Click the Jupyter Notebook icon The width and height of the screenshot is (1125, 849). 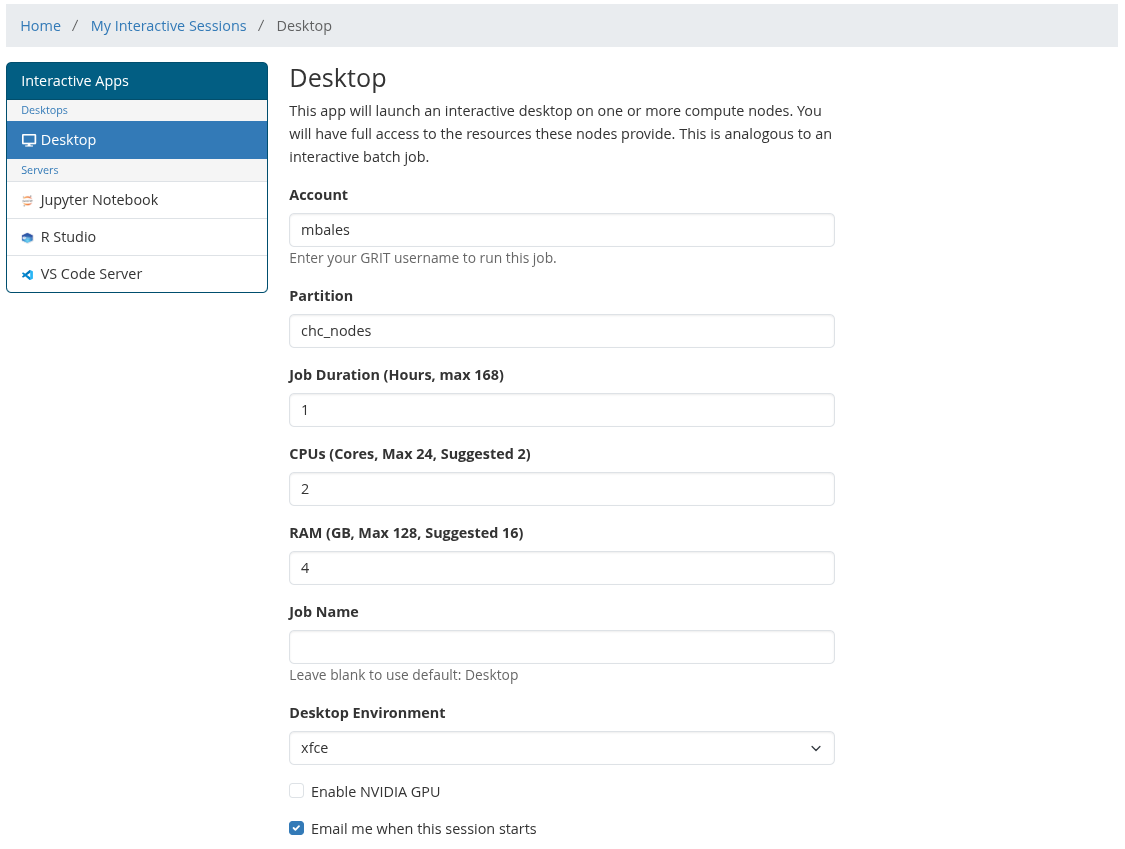click(x=28, y=200)
